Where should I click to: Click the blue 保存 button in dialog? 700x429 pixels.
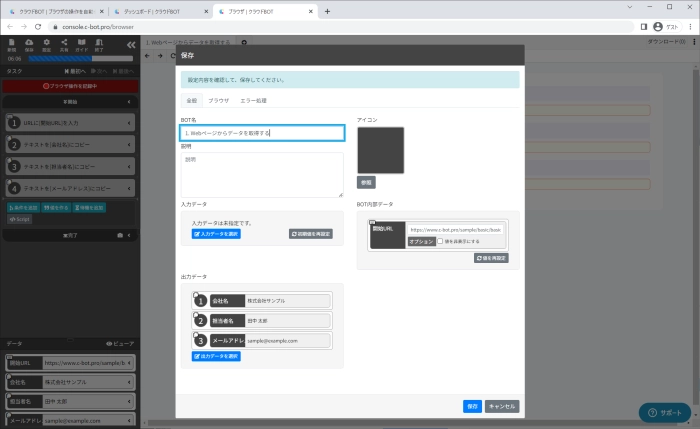click(472, 406)
